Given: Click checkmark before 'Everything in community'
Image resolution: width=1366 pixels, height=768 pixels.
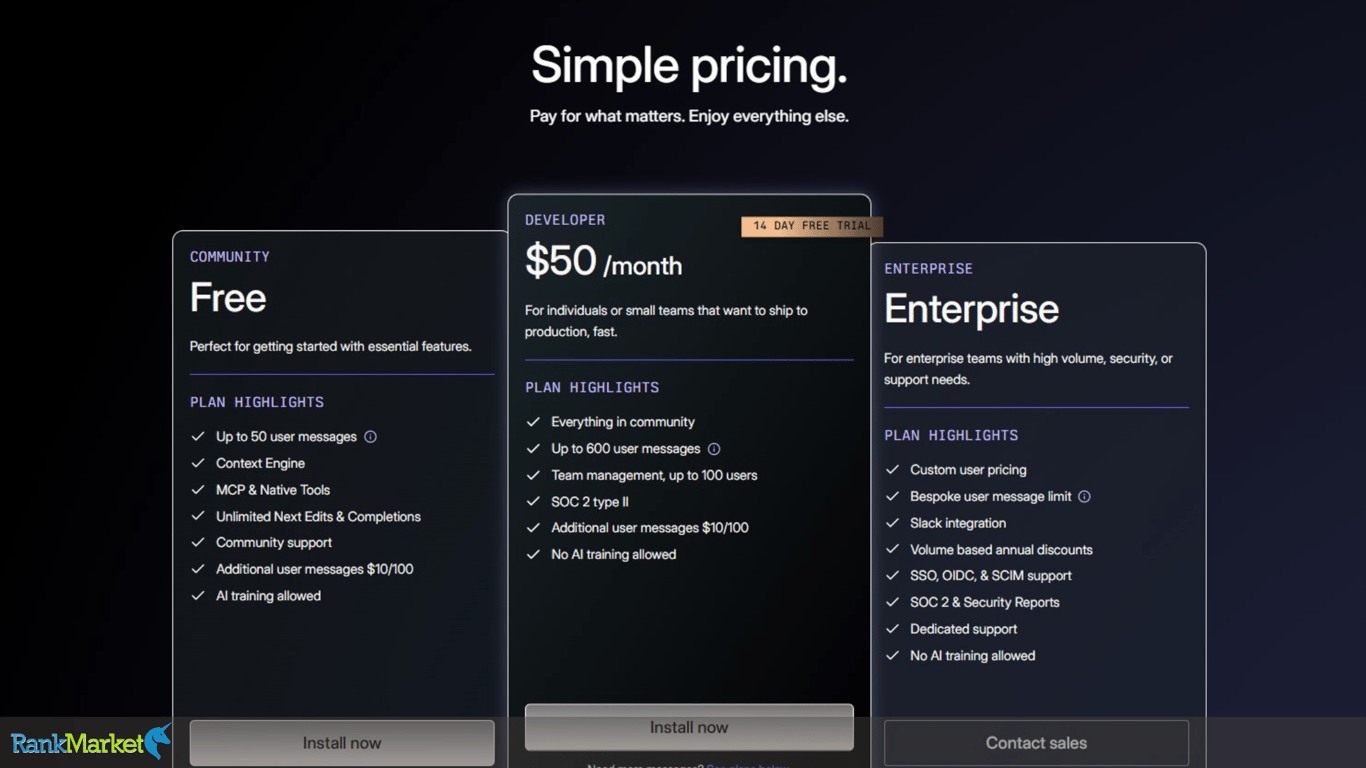Looking at the screenshot, I should tap(533, 422).
